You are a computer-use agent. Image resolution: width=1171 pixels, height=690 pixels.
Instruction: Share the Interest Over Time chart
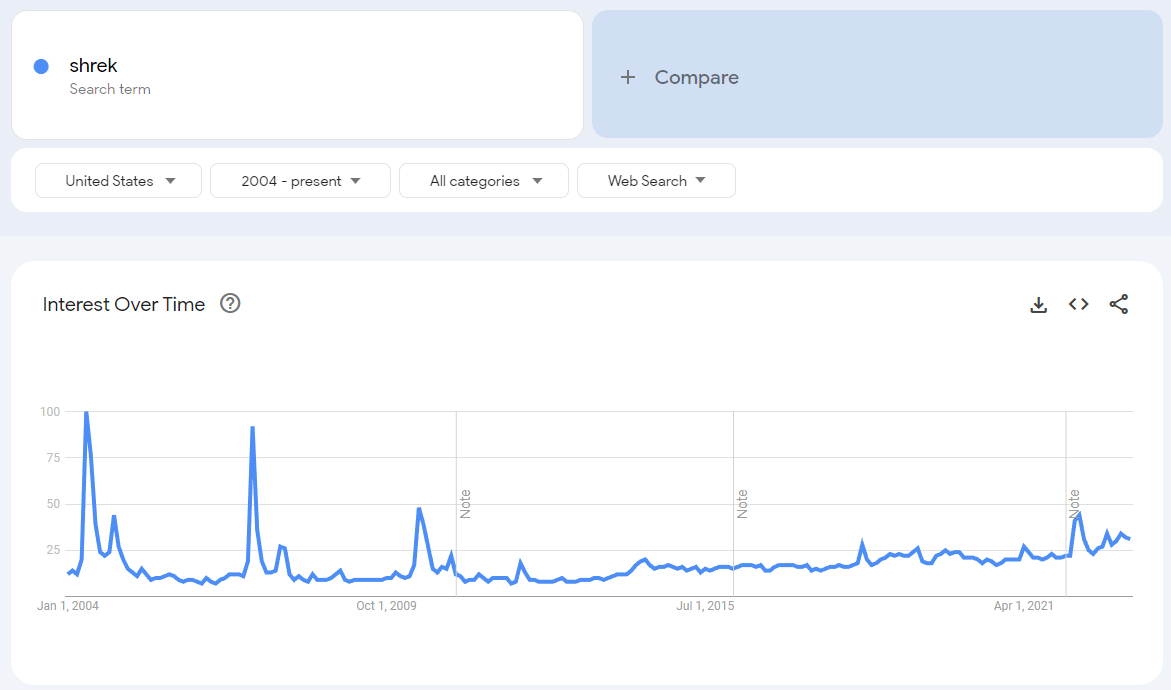[1119, 304]
